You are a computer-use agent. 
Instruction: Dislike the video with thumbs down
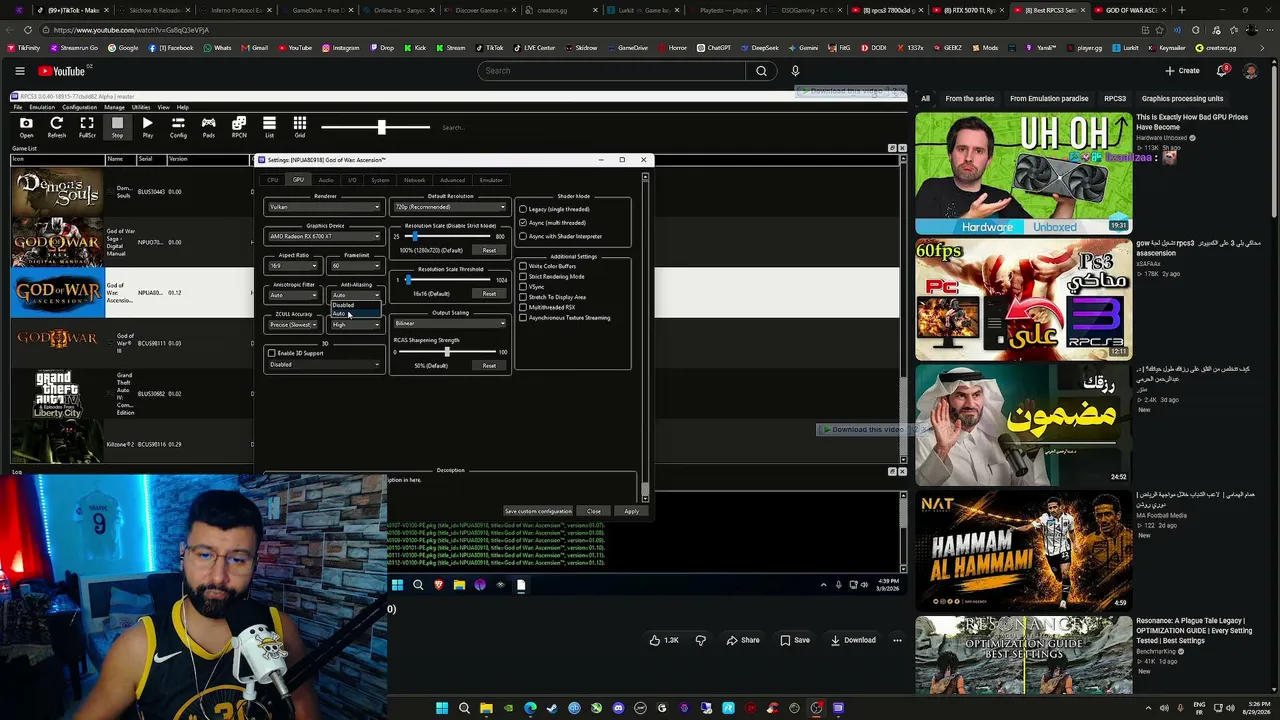(x=700, y=640)
